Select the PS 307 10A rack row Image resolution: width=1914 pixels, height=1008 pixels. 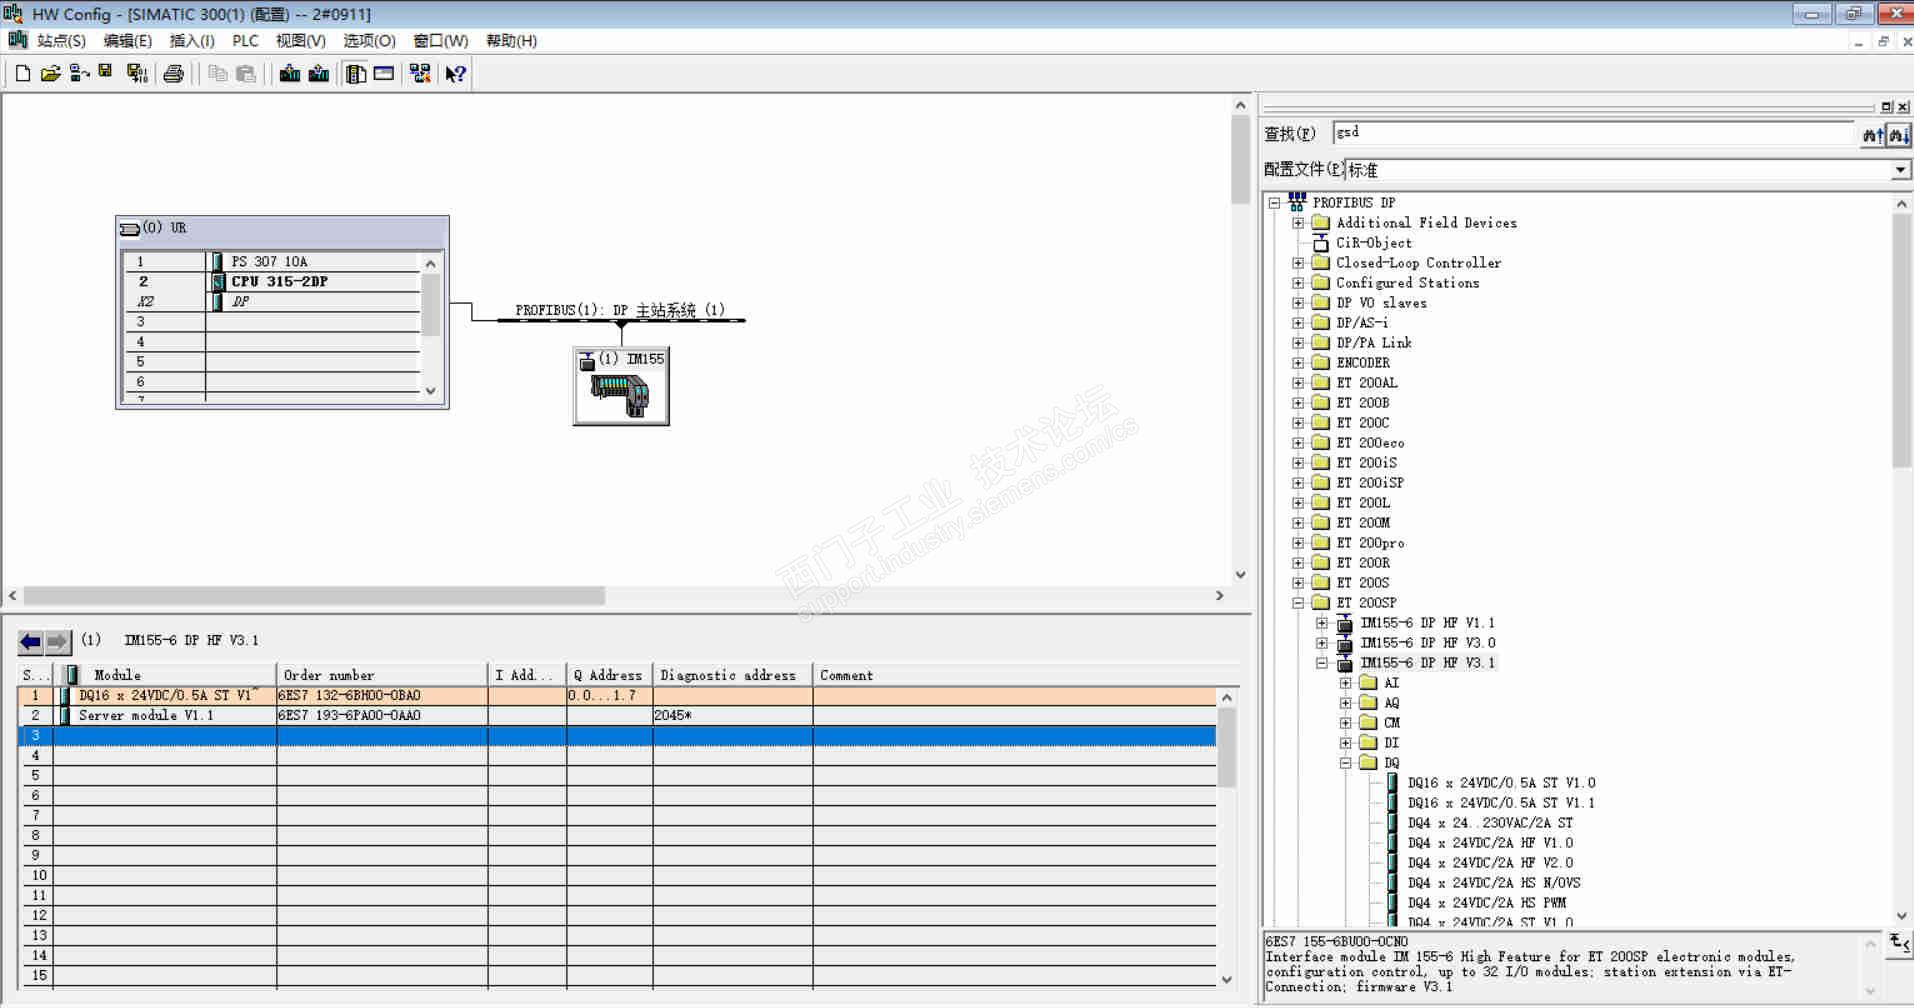coord(272,262)
